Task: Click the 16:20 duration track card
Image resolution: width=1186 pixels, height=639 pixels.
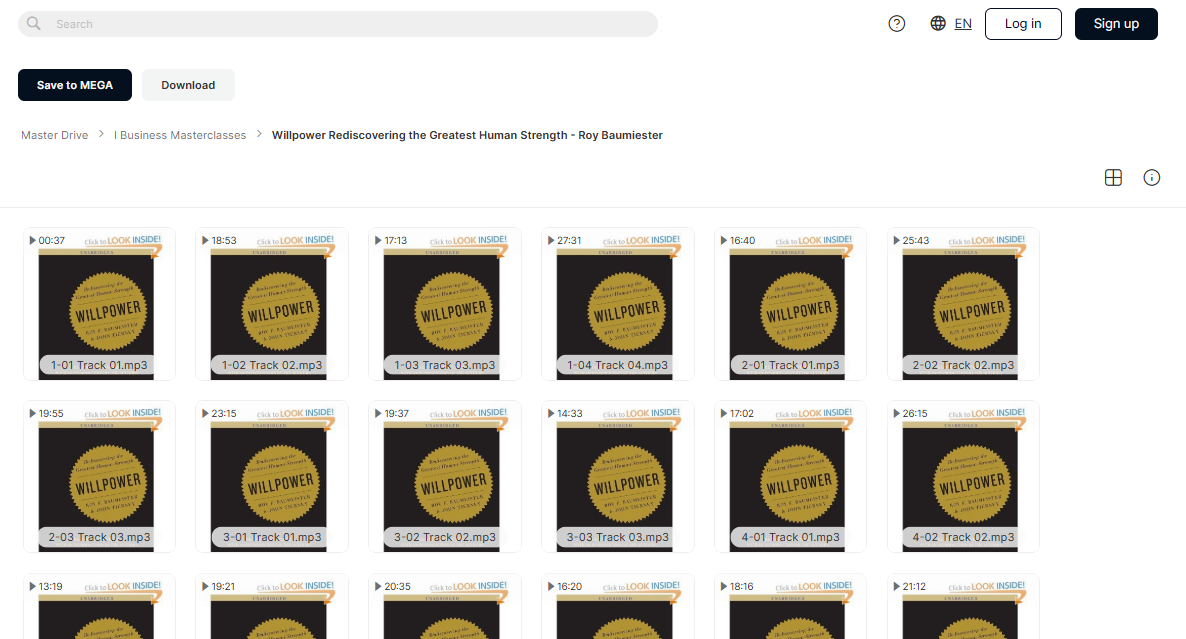Action: click(x=618, y=606)
